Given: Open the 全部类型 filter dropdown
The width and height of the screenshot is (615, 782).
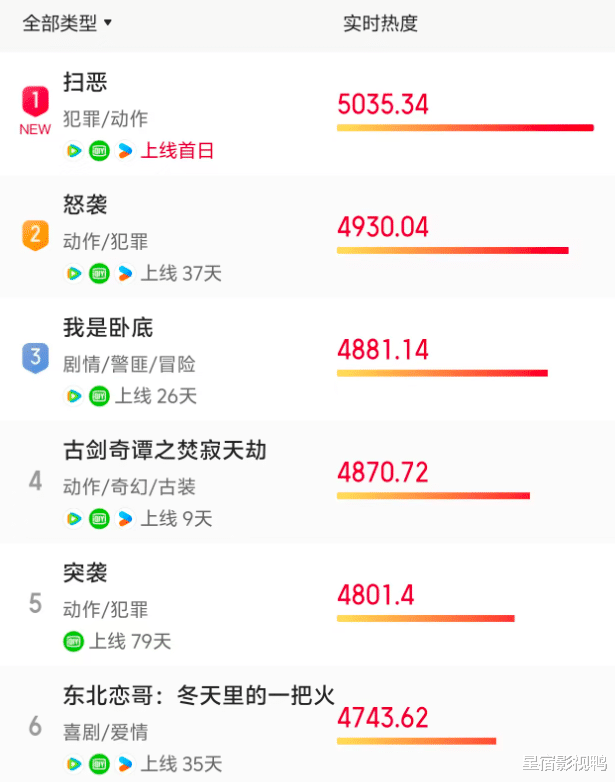Looking at the screenshot, I should click(x=68, y=23).
